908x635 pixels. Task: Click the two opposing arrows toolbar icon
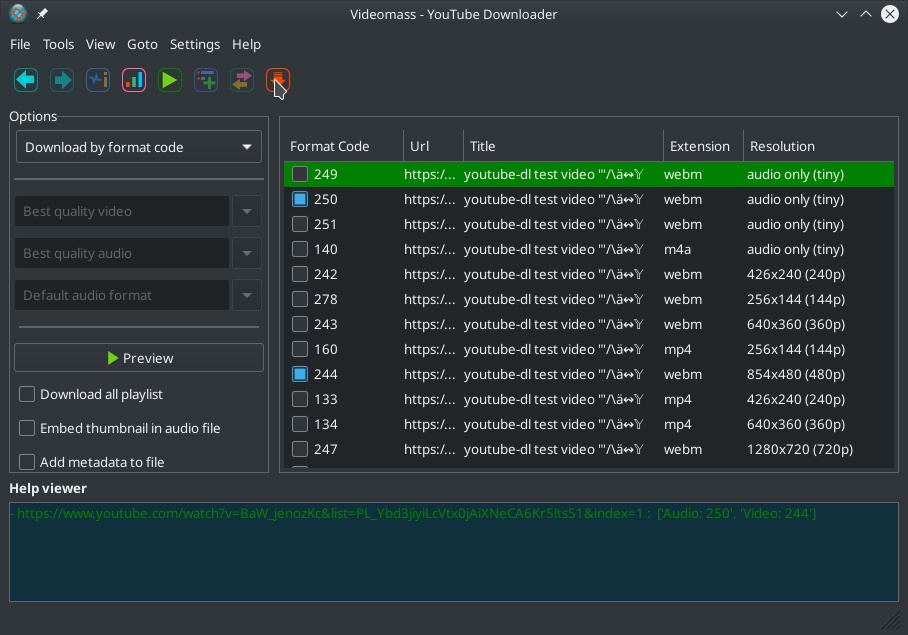(241, 80)
